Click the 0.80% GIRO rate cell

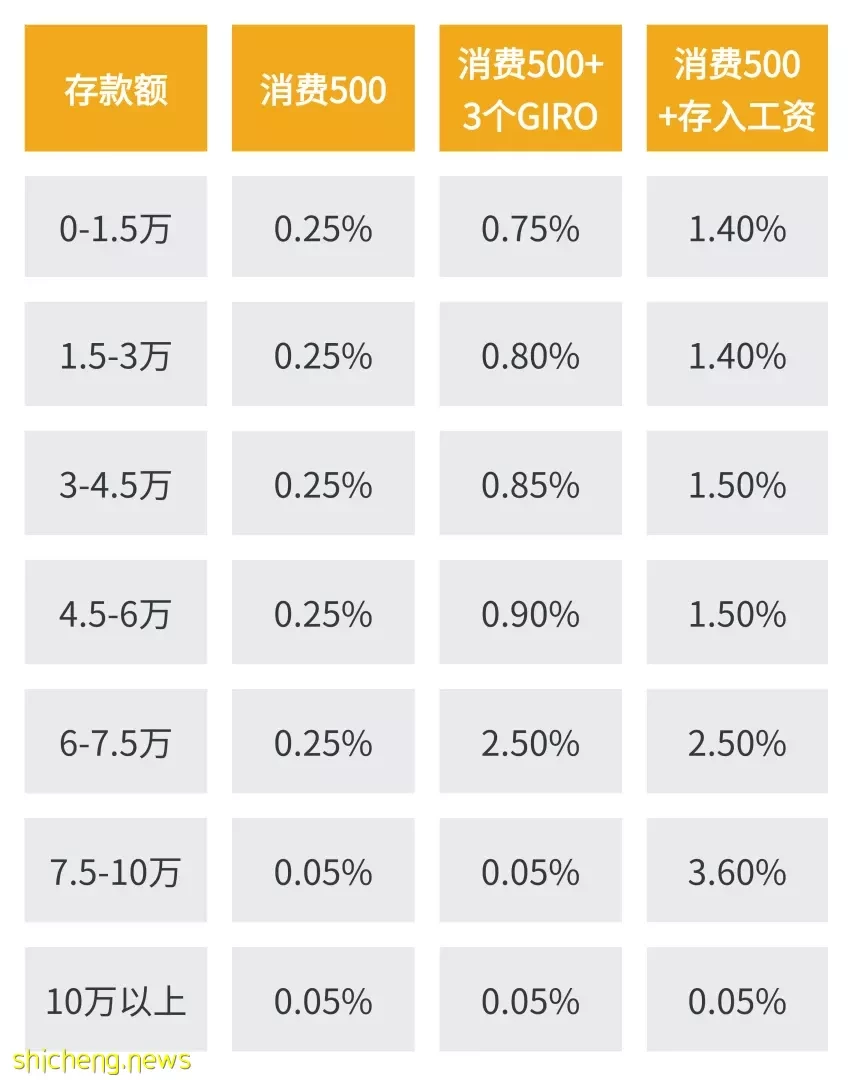coord(530,354)
